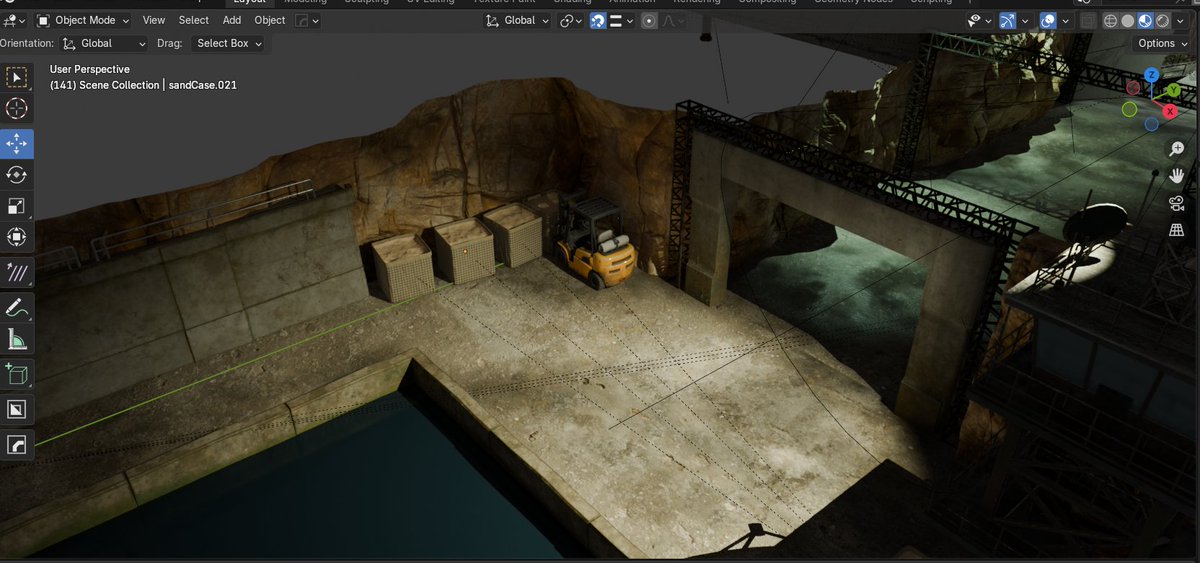Switch to Solid viewport shading

(1128, 20)
